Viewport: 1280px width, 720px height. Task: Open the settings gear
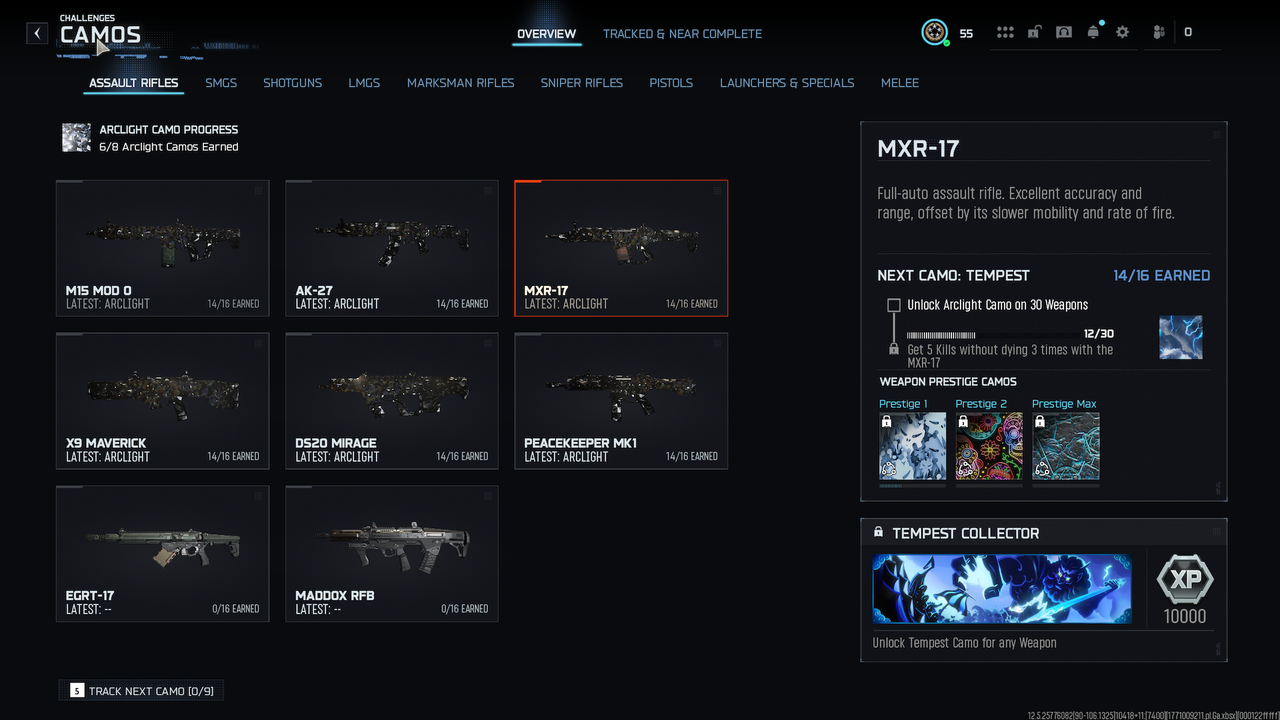(1122, 32)
